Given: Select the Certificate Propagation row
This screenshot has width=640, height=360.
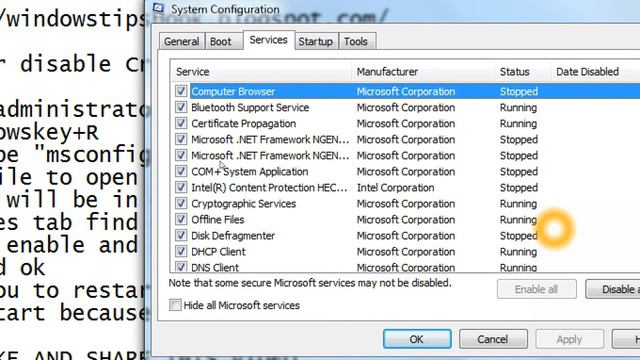Looking at the screenshot, I should pos(406,123).
